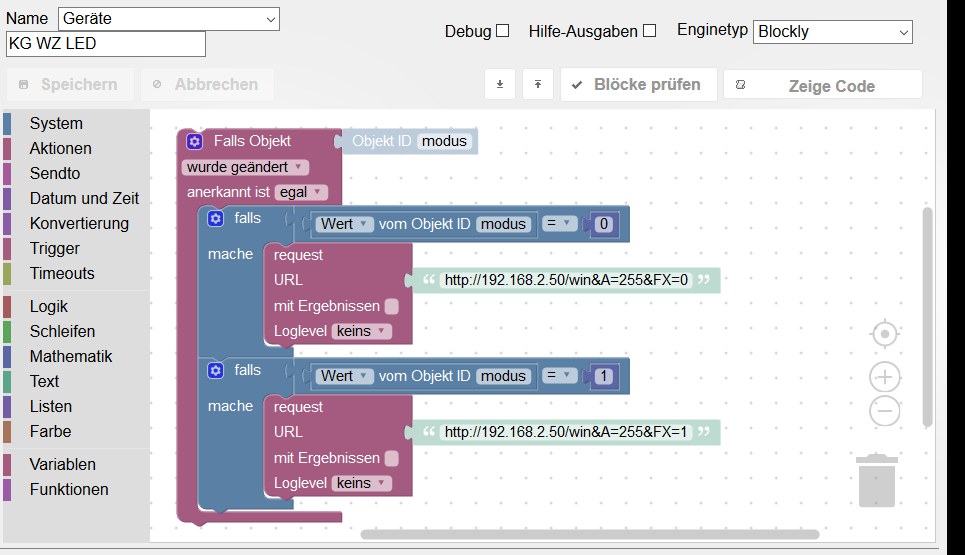The width and height of the screenshot is (965, 555).
Task: Click the import blocks download-arrow icon
Action: [x=500, y=84]
